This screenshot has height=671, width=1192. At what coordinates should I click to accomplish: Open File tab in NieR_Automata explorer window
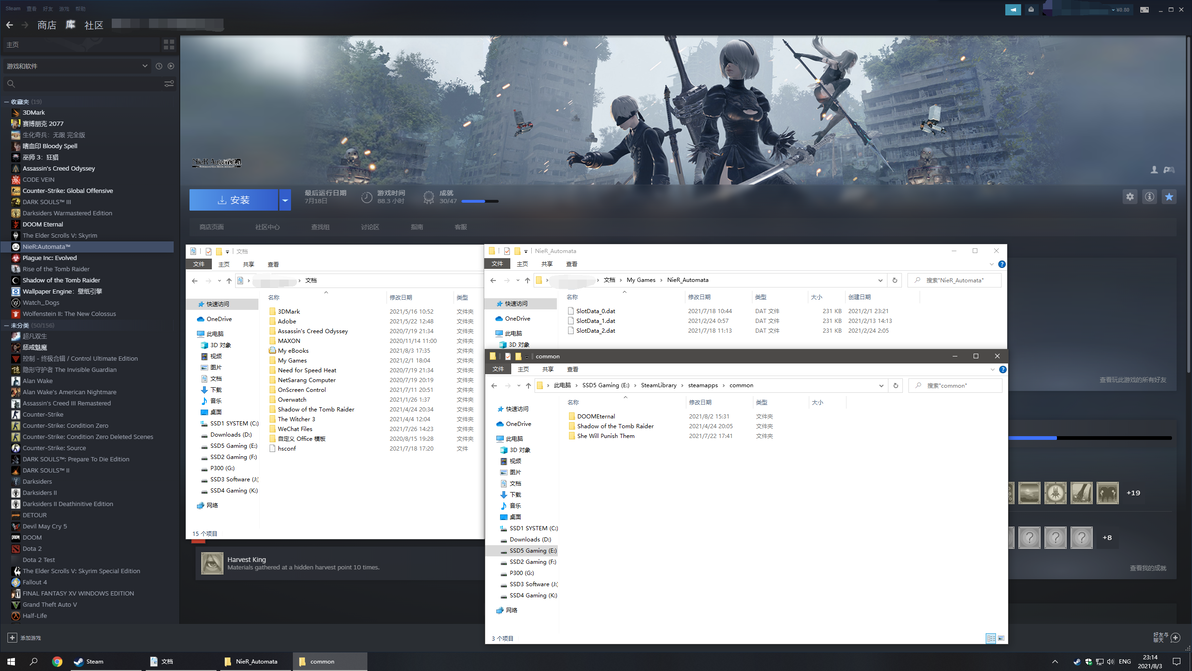(496, 264)
